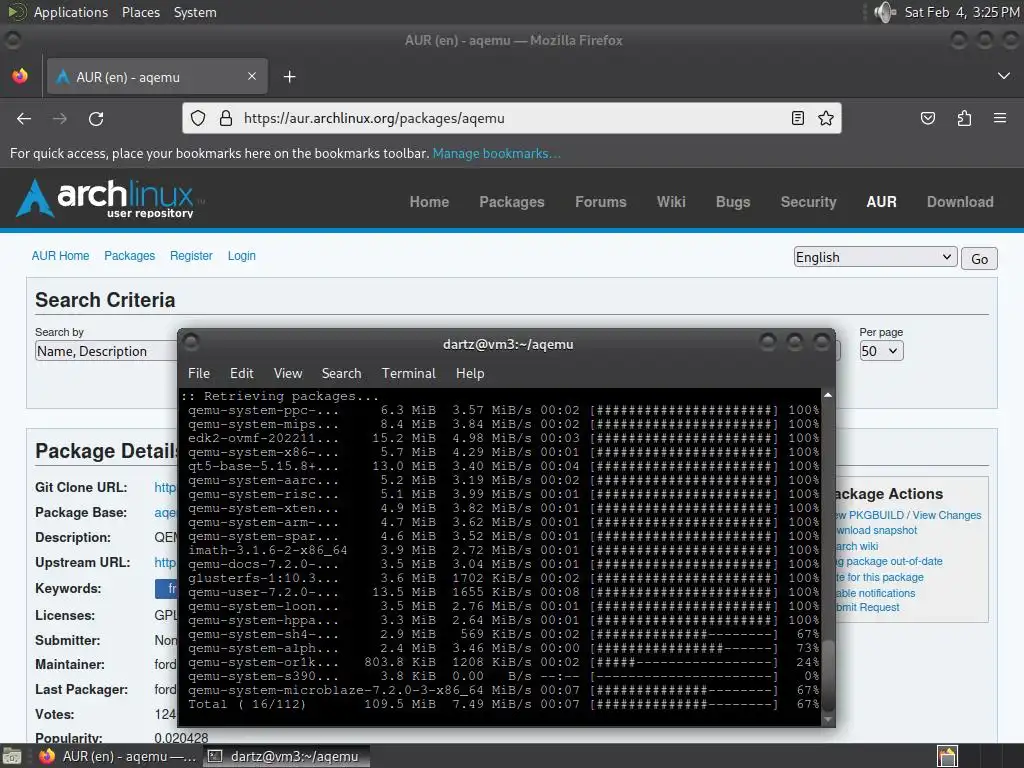The height and width of the screenshot is (768, 1024).
Task: Click the Login link
Action: (242, 255)
